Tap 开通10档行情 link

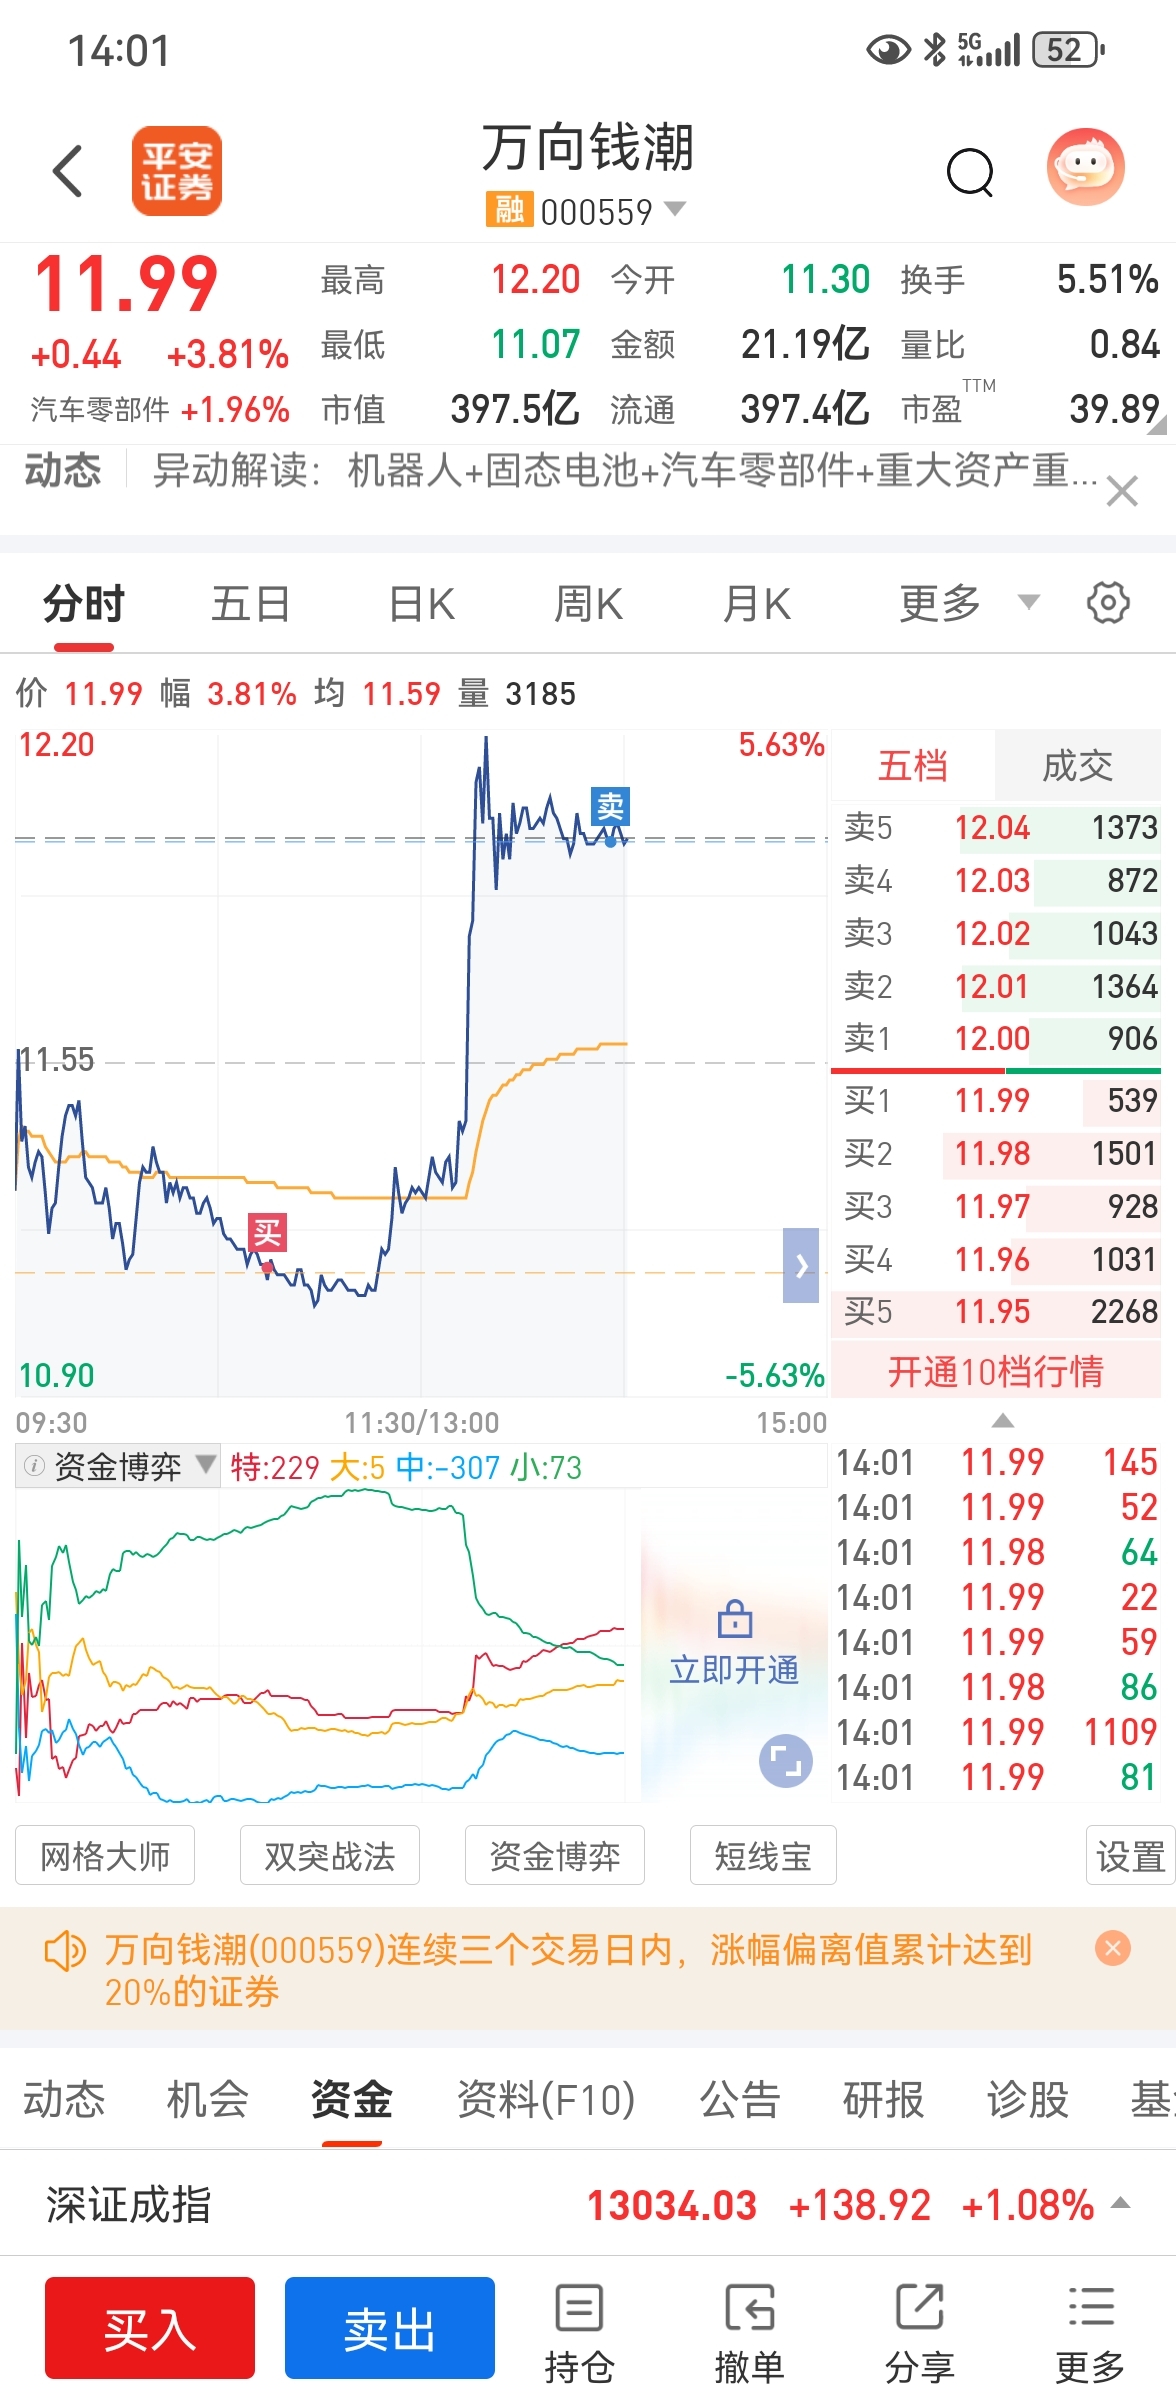pyautogui.click(x=996, y=1371)
